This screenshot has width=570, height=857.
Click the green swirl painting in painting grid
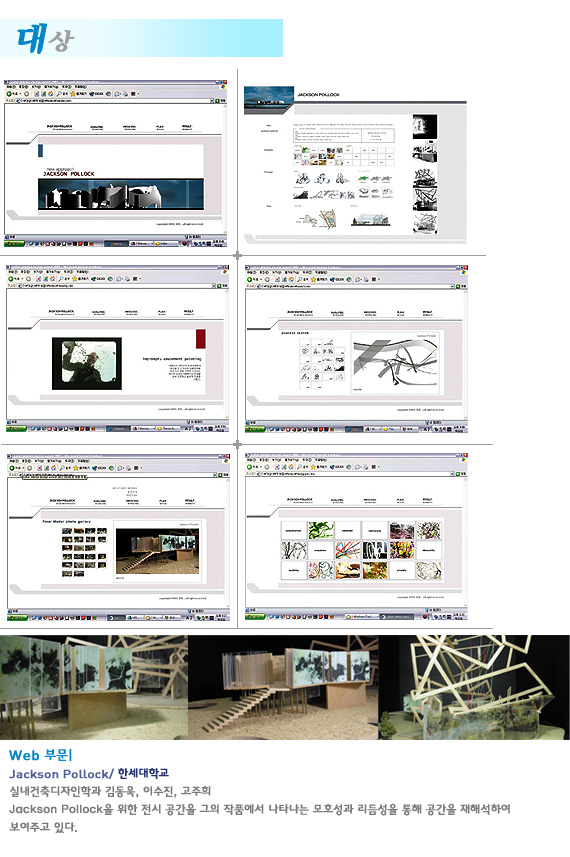click(321, 530)
